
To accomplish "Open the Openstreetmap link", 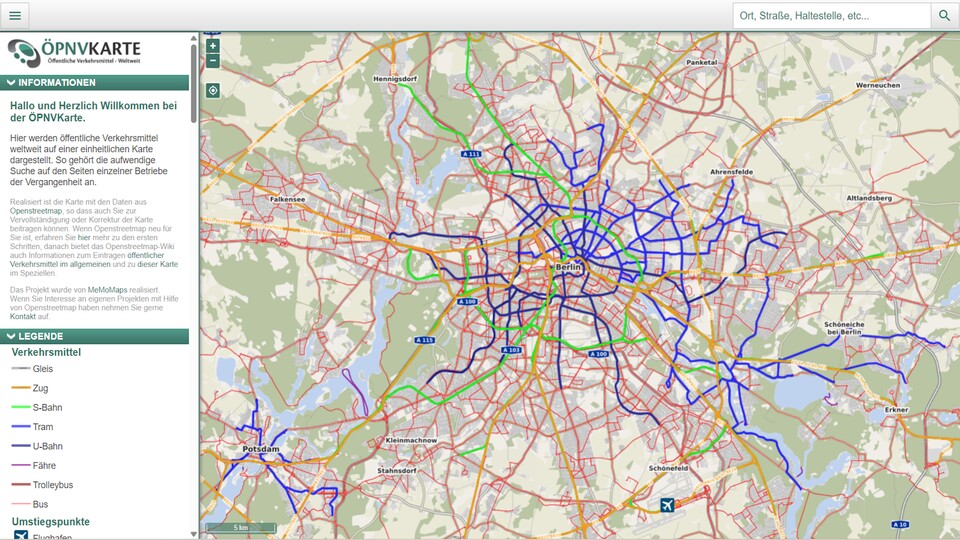I will tap(36, 211).
